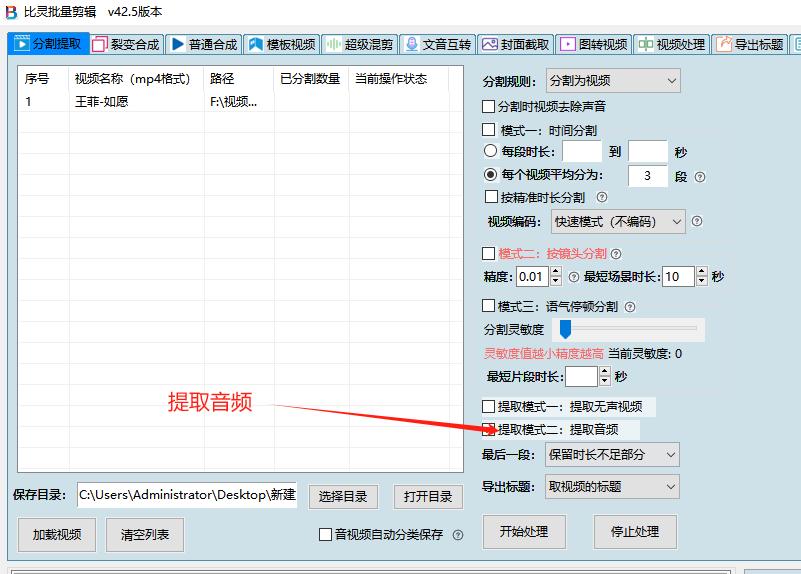
Task: Switch to the 裂变合成 tab
Action: coord(126,44)
